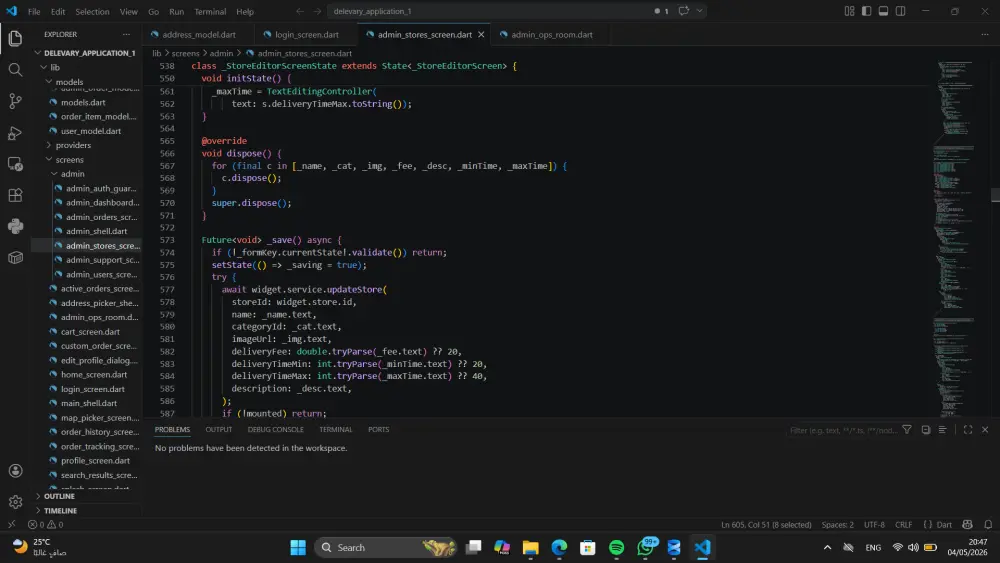Close the bottom panel

click(x=985, y=430)
